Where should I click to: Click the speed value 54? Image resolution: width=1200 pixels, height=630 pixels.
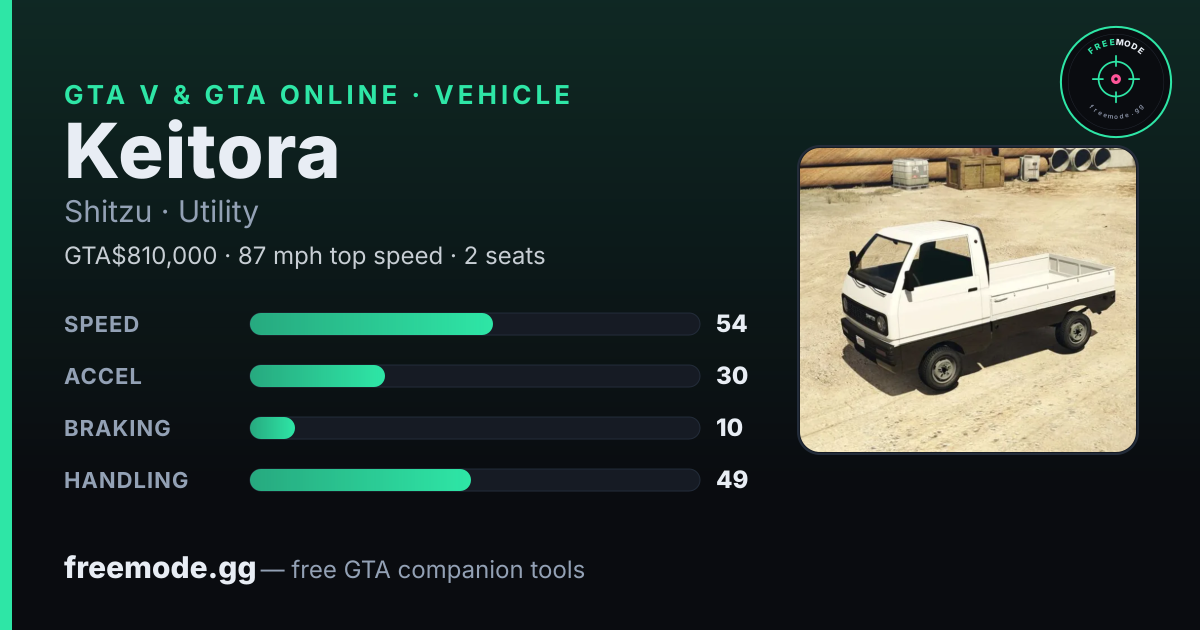click(x=732, y=324)
